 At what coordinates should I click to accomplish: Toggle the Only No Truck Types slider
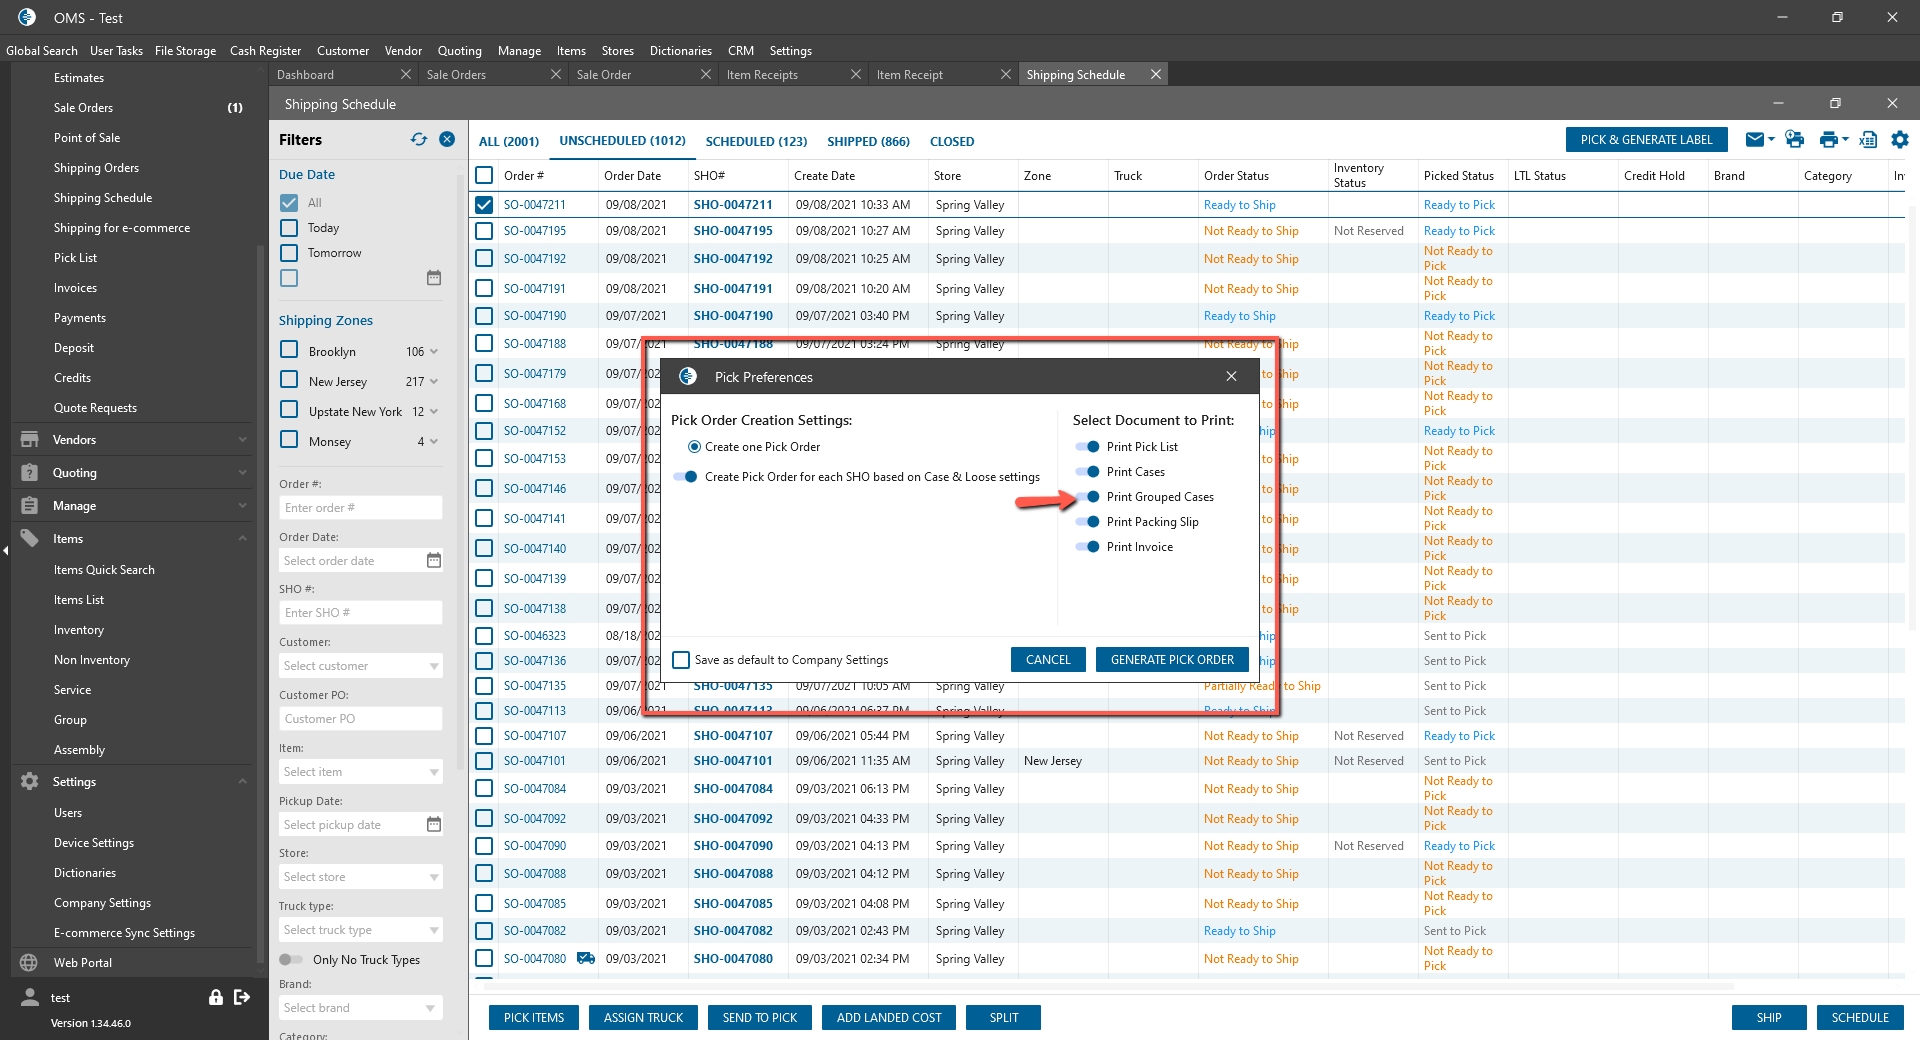coord(291,960)
